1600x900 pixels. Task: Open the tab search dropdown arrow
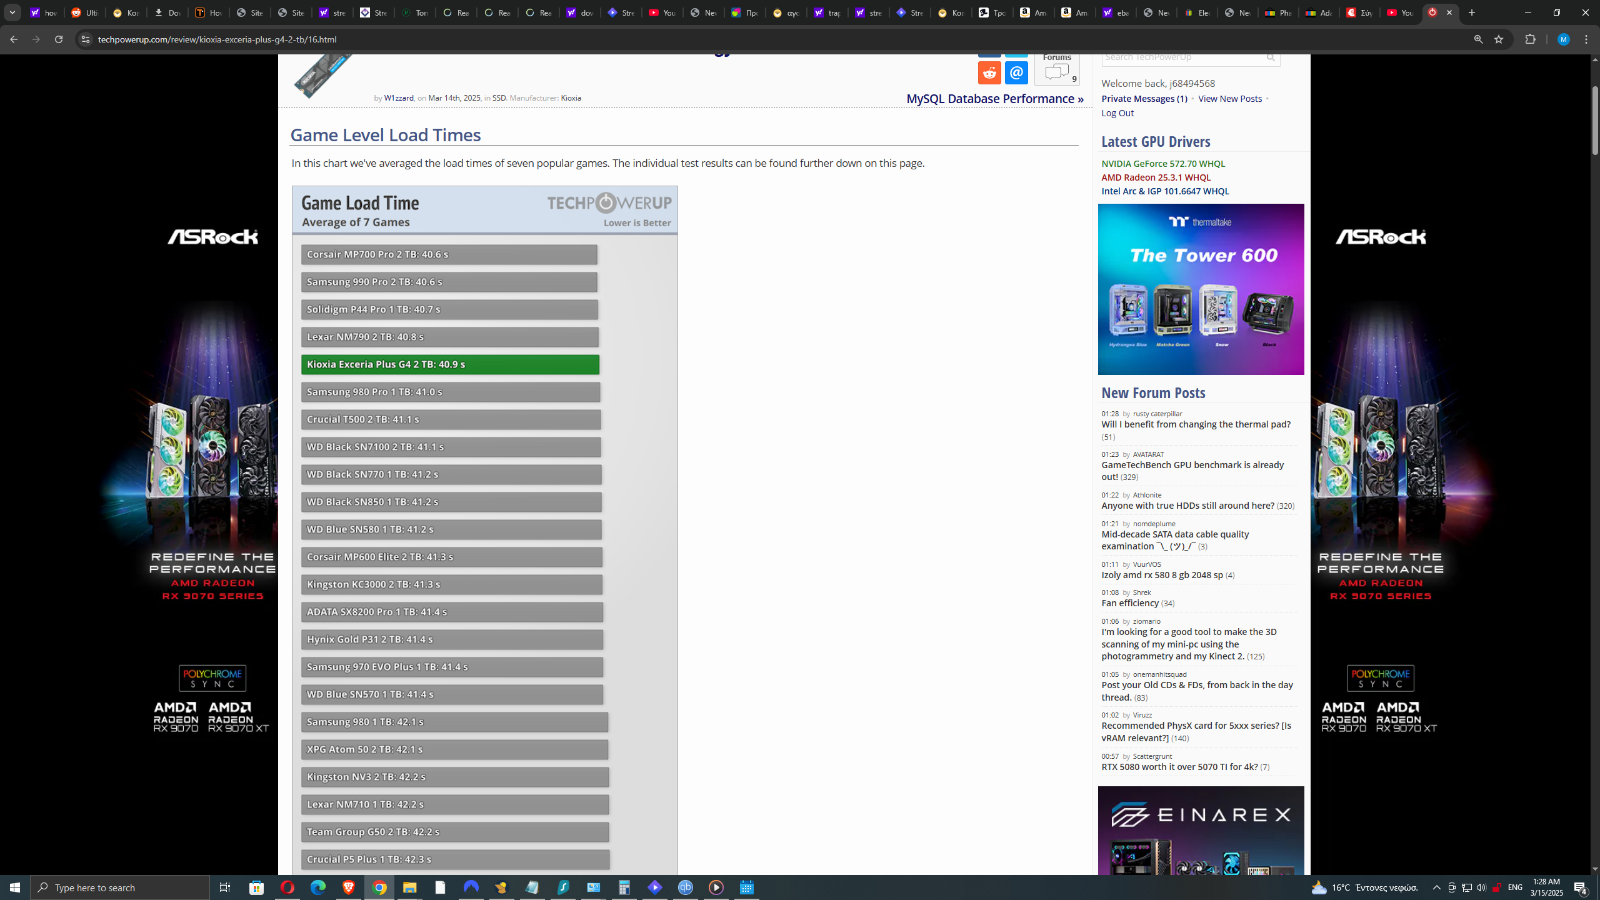12,12
